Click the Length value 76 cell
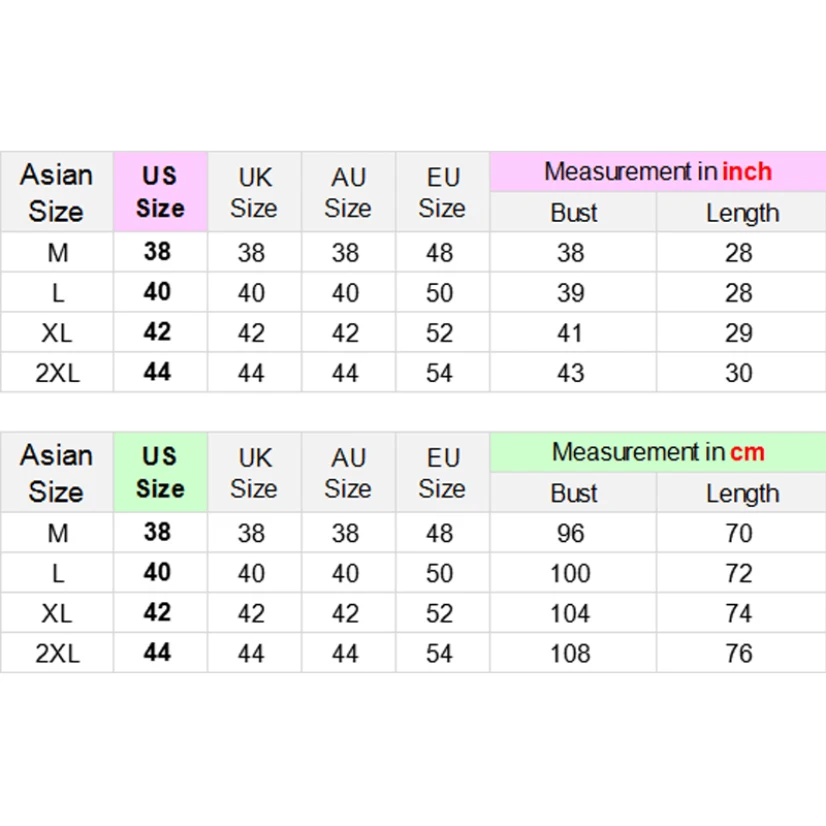 click(x=739, y=653)
